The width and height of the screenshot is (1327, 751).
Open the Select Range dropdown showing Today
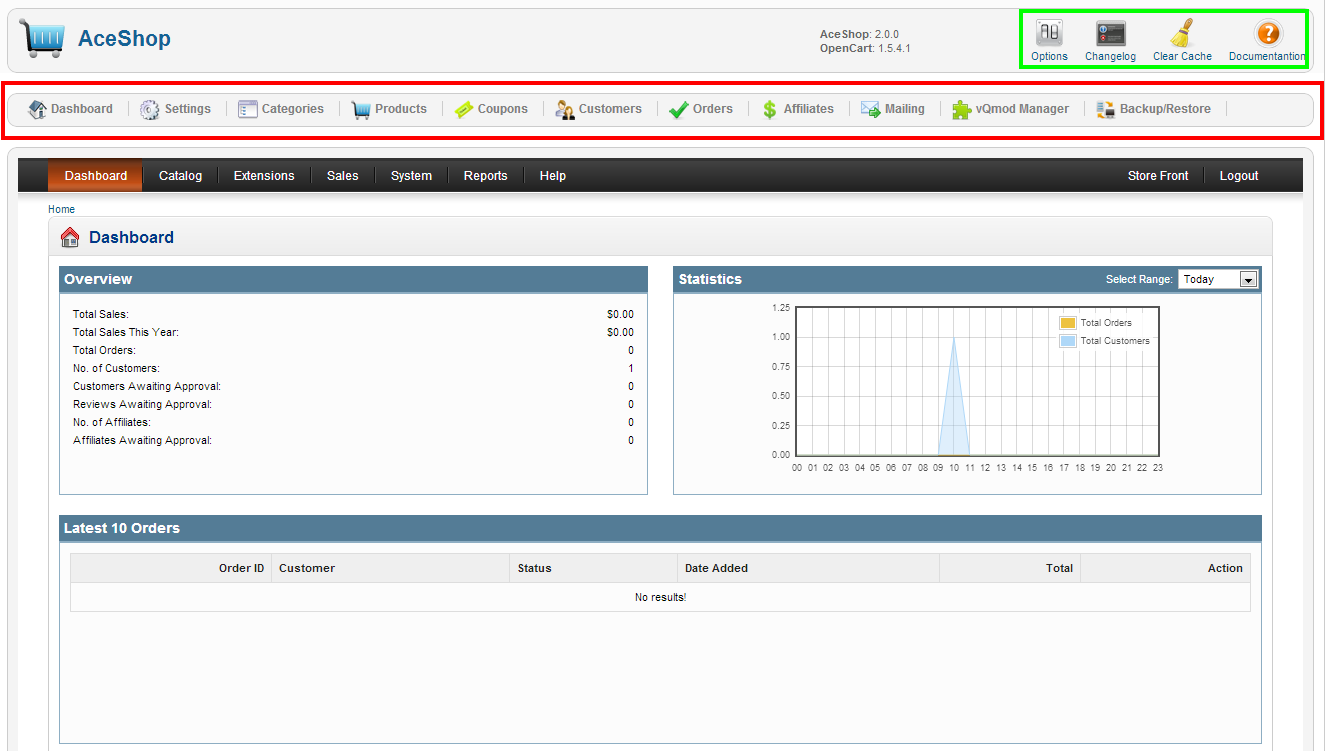1218,279
